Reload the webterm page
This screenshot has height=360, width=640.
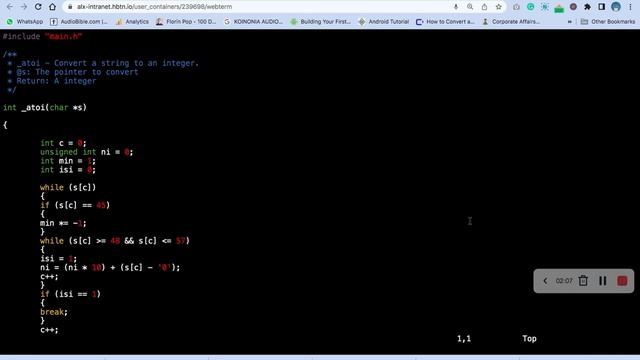pos(38,7)
